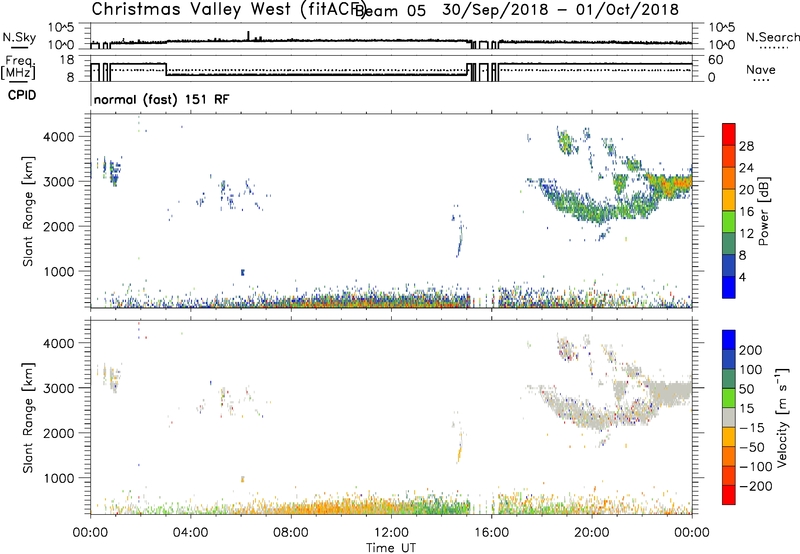The height and width of the screenshot is (554, 800).
Task: Click the yellow velocity streak near 15:00
Action: 459,452
